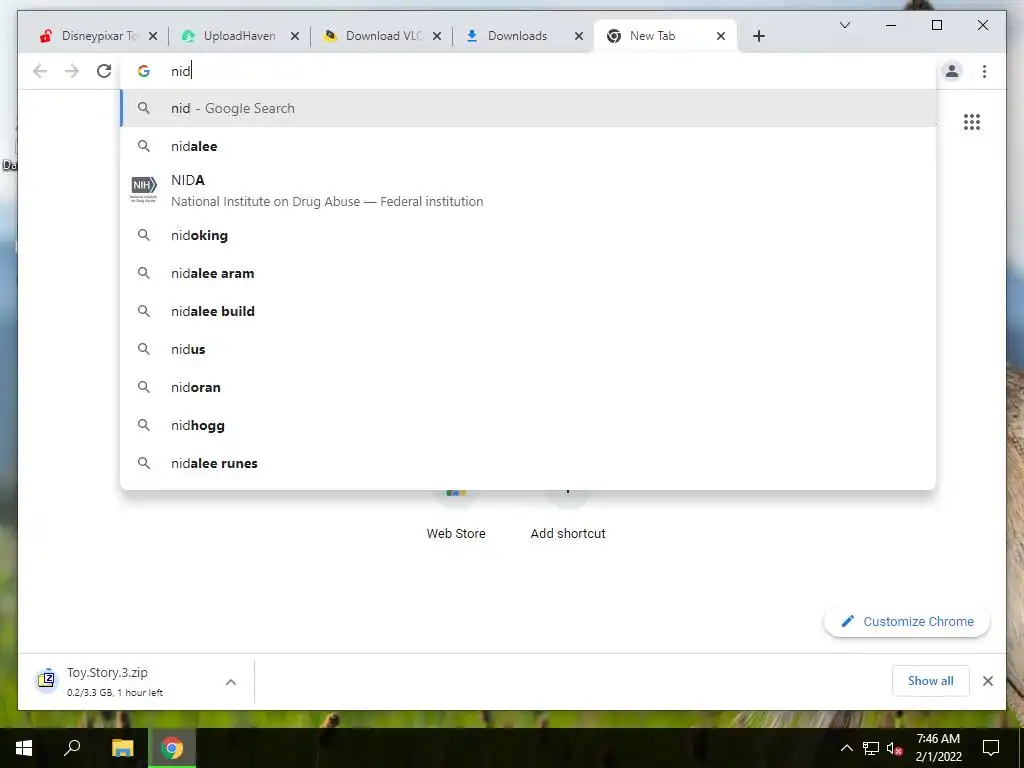The image size is (1024, 768).
Task: Select the nid - Google Search suggestion
Action: tap(528, 108)
